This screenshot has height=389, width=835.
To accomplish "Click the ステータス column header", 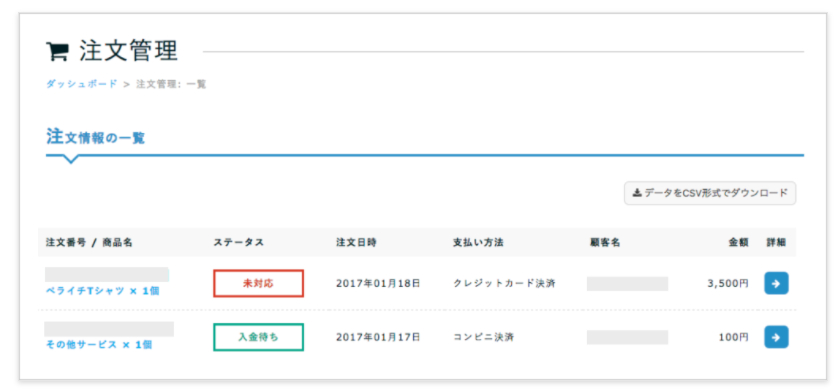I will click(x=239, y=242).
